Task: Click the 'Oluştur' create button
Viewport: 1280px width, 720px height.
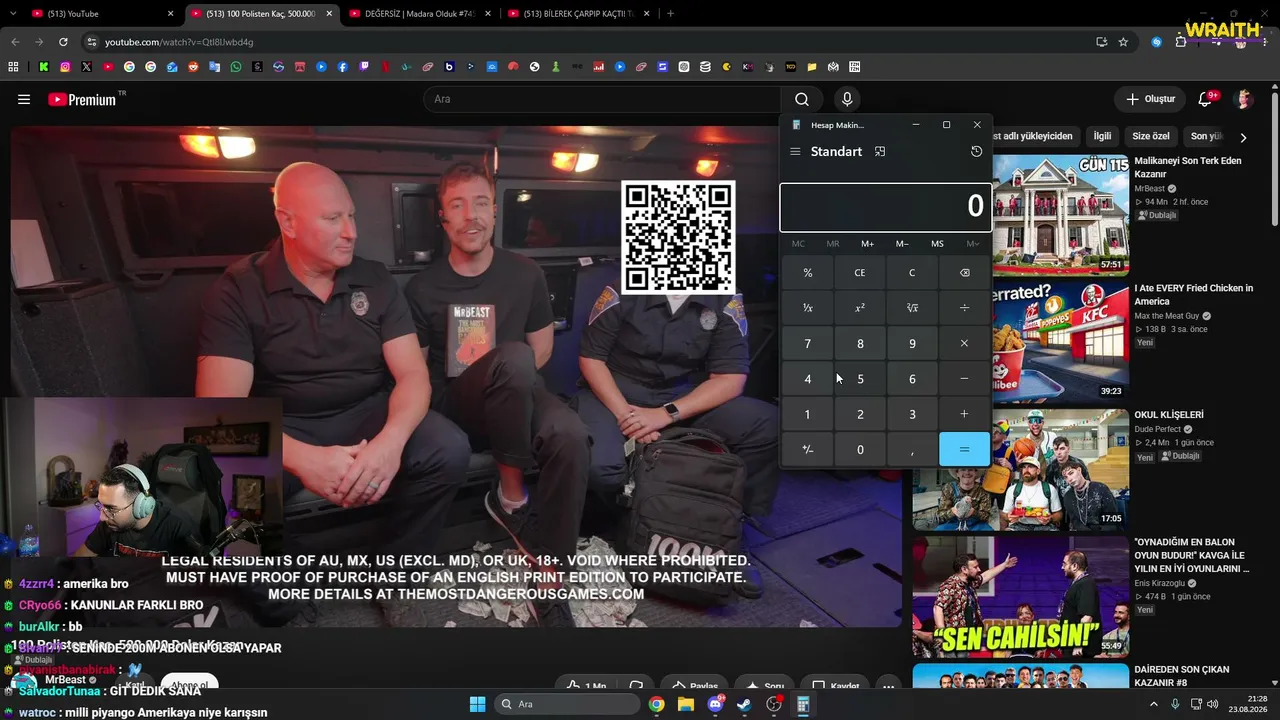Action: [1150, 99]
